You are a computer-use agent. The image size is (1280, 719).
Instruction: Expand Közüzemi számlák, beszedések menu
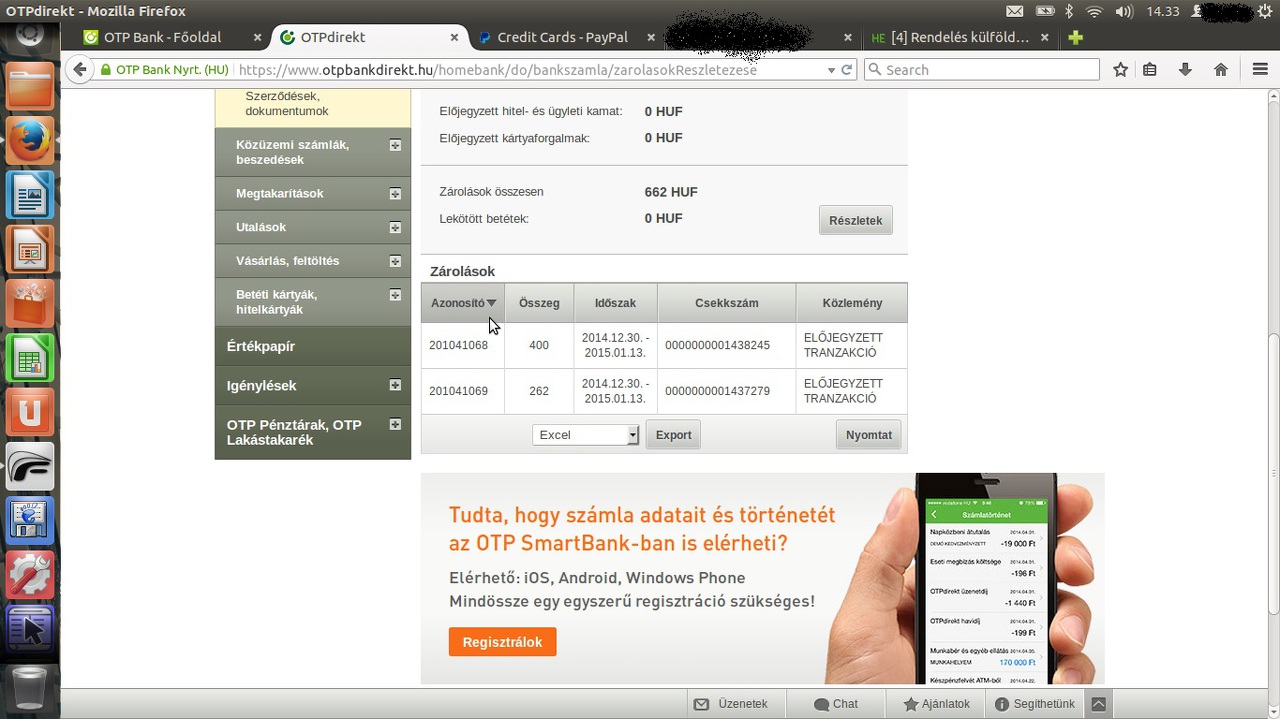[x=395, y=145]
